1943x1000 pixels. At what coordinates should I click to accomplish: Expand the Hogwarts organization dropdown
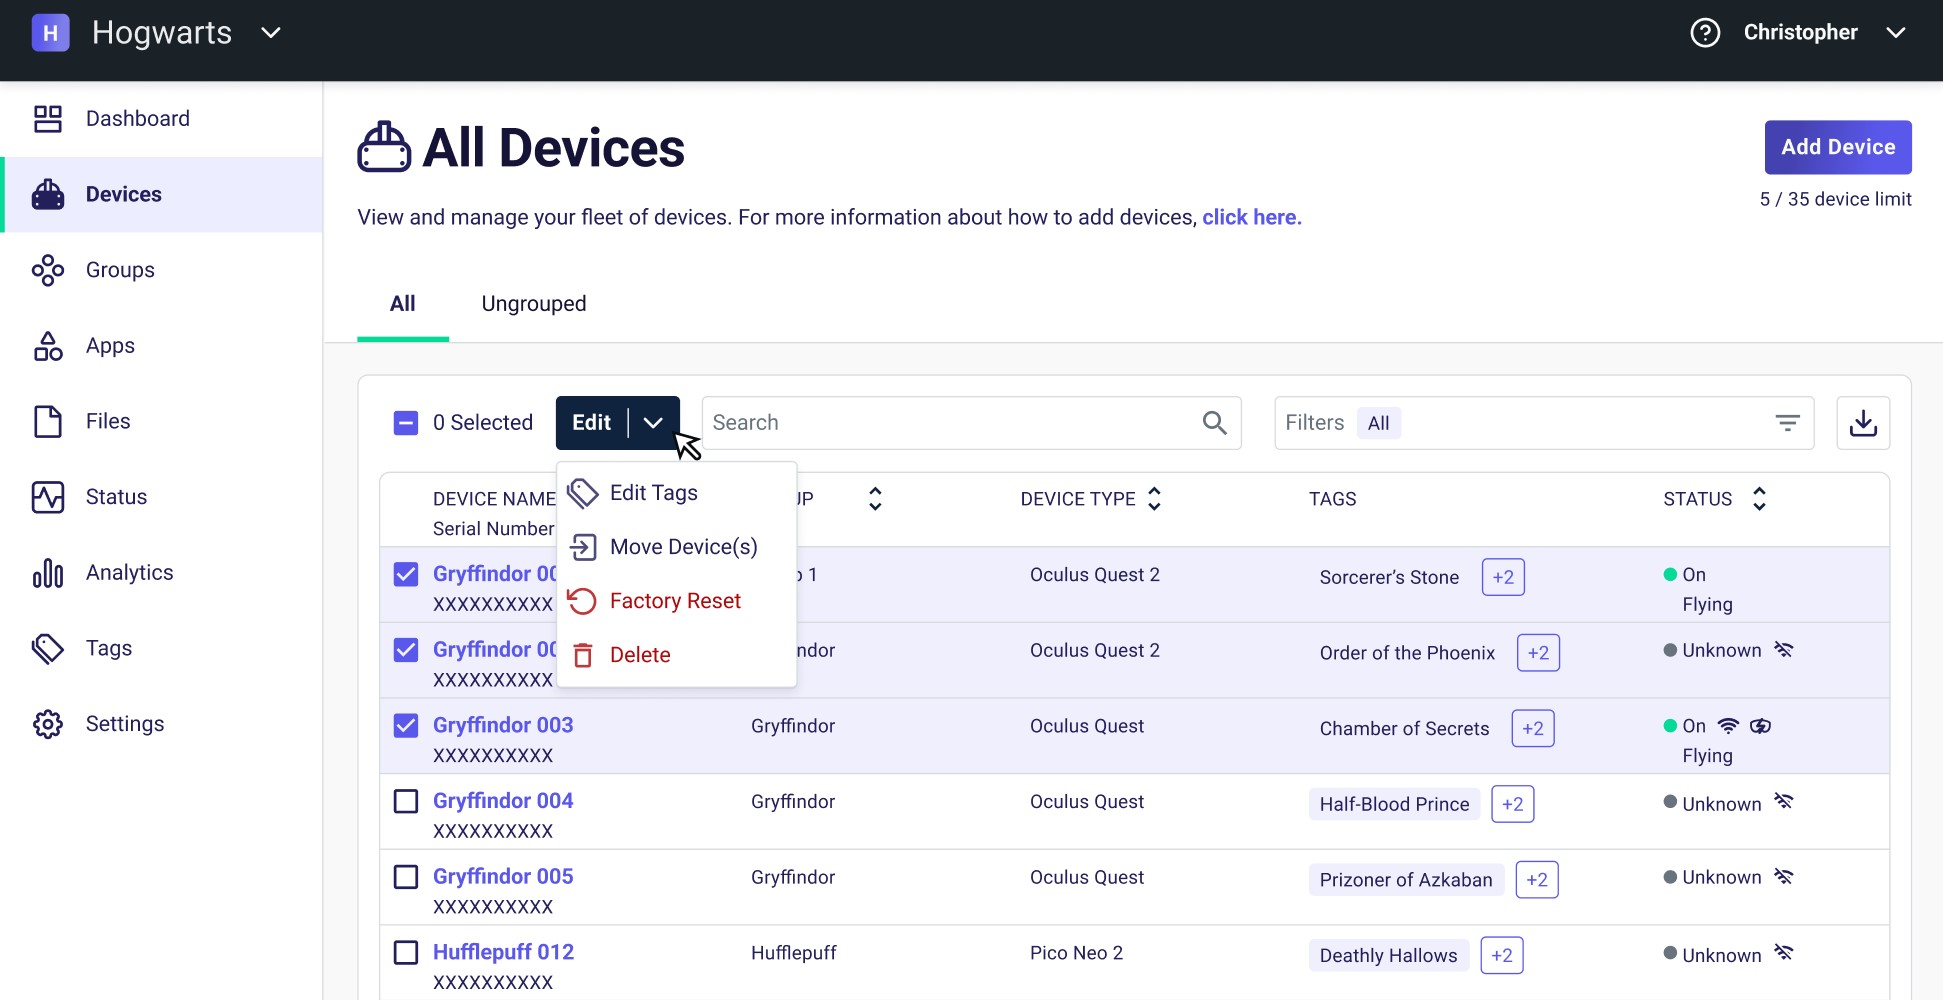[271, 33]
